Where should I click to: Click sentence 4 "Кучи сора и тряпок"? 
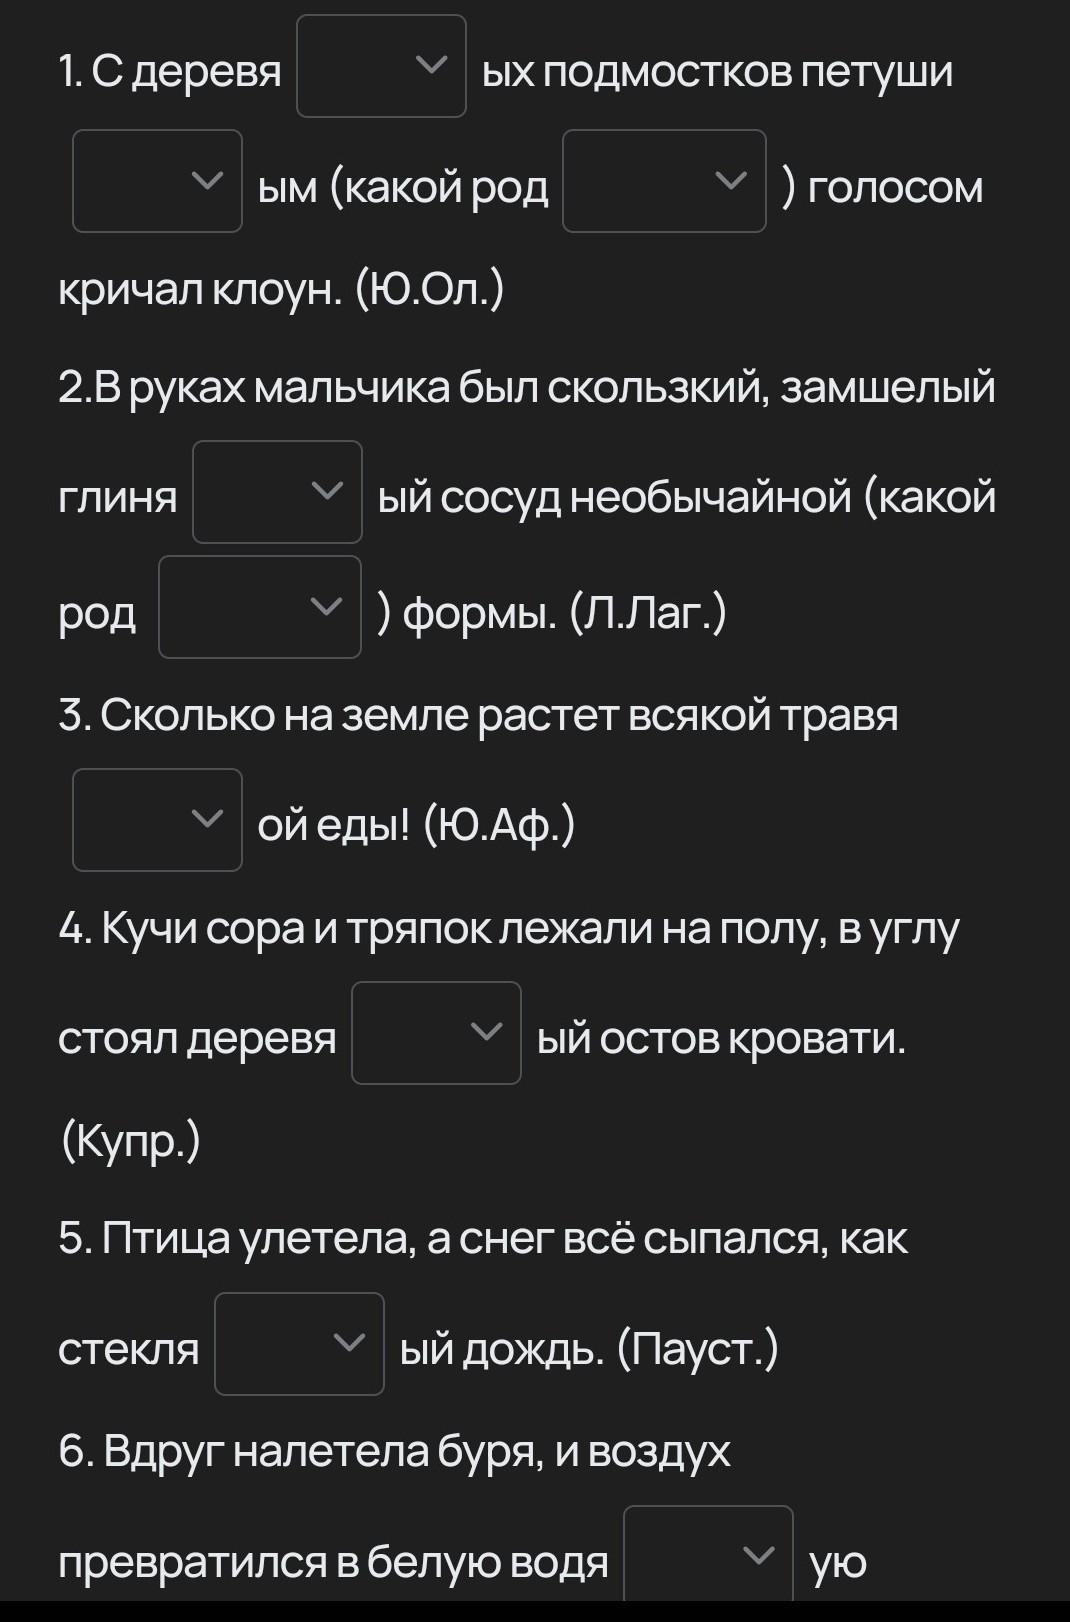click(509, 930)
